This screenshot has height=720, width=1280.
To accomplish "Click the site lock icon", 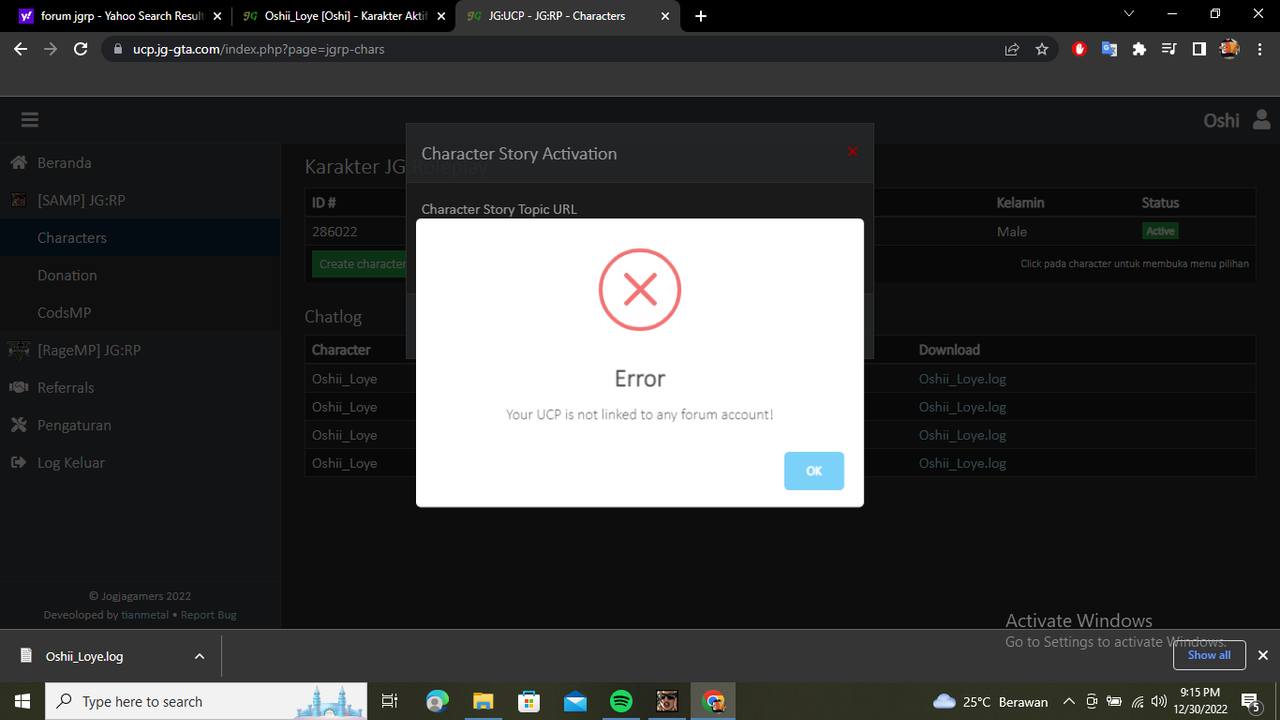I will (x=117, y=49).
